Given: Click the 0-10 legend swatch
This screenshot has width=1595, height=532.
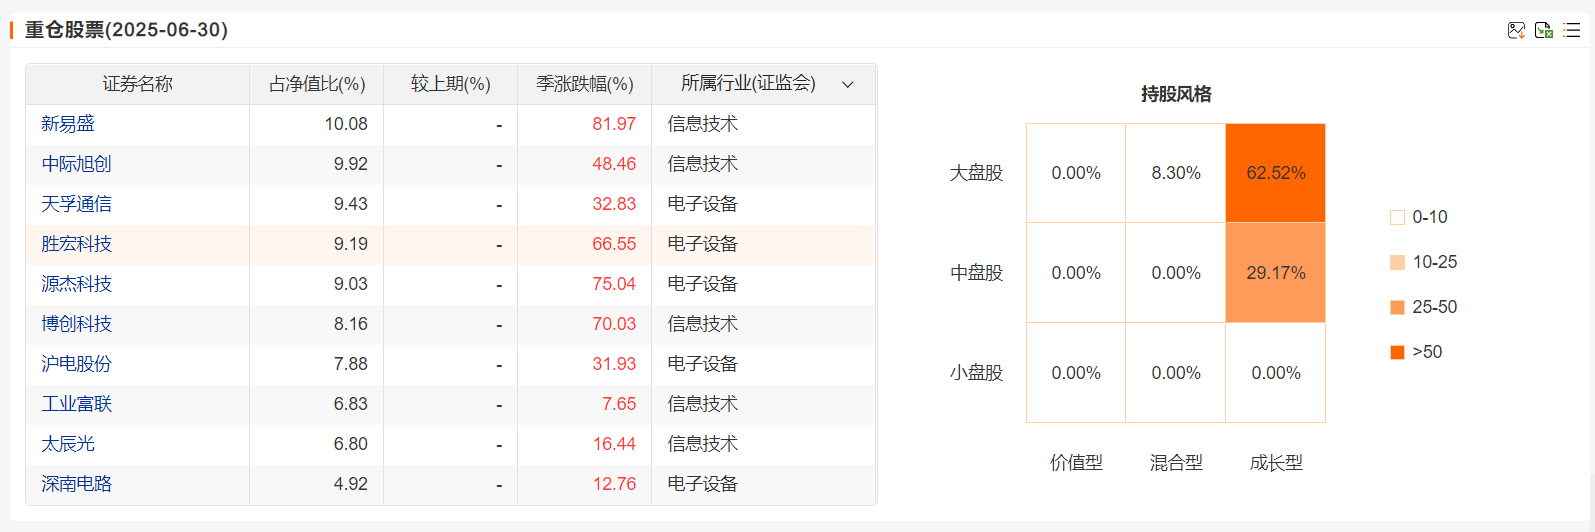Looking at the screenshot, I should point(1398,217).
